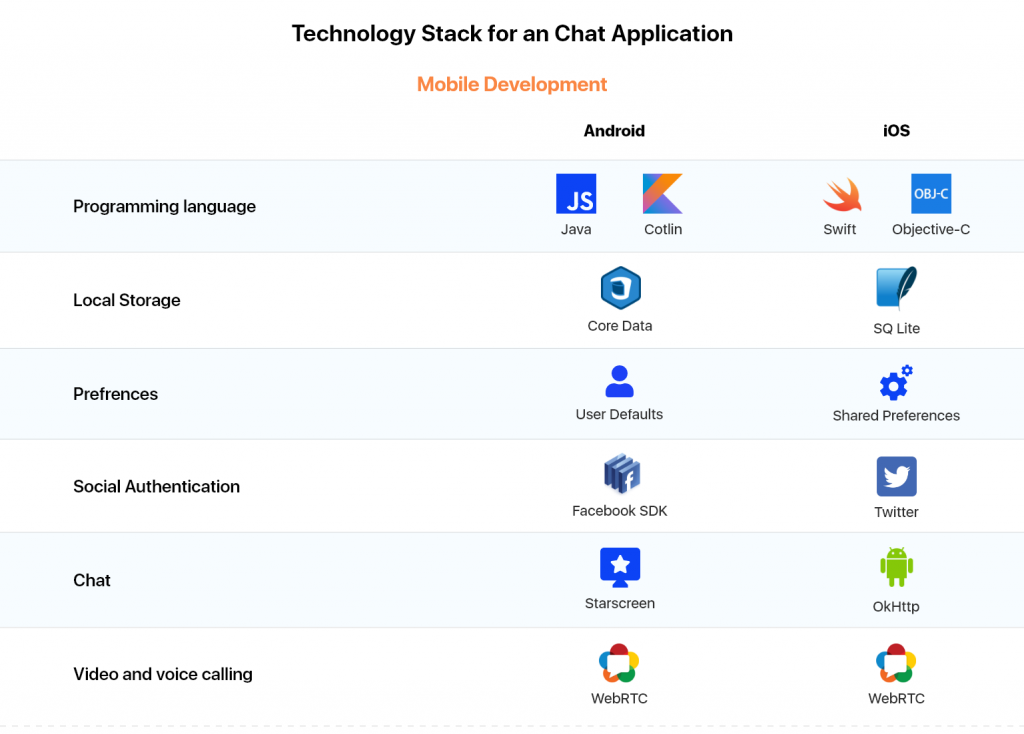Image resolution: width=1024 pixels, height=734 pixels.
Task: Click the orange Swift bird icon
Action: click(x=842, y=195)
